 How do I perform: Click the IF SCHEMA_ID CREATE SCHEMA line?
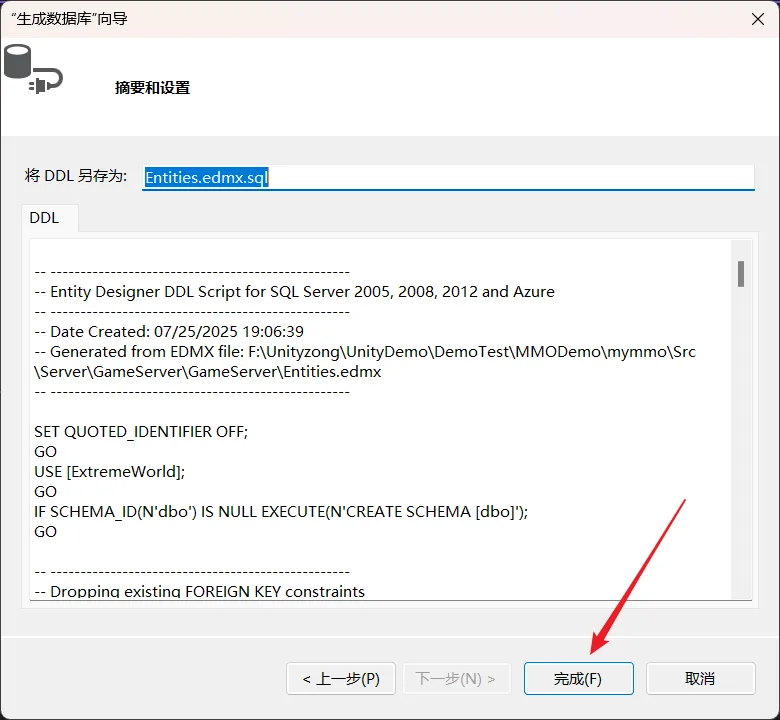pyautogui.click(x=280, y=512)
